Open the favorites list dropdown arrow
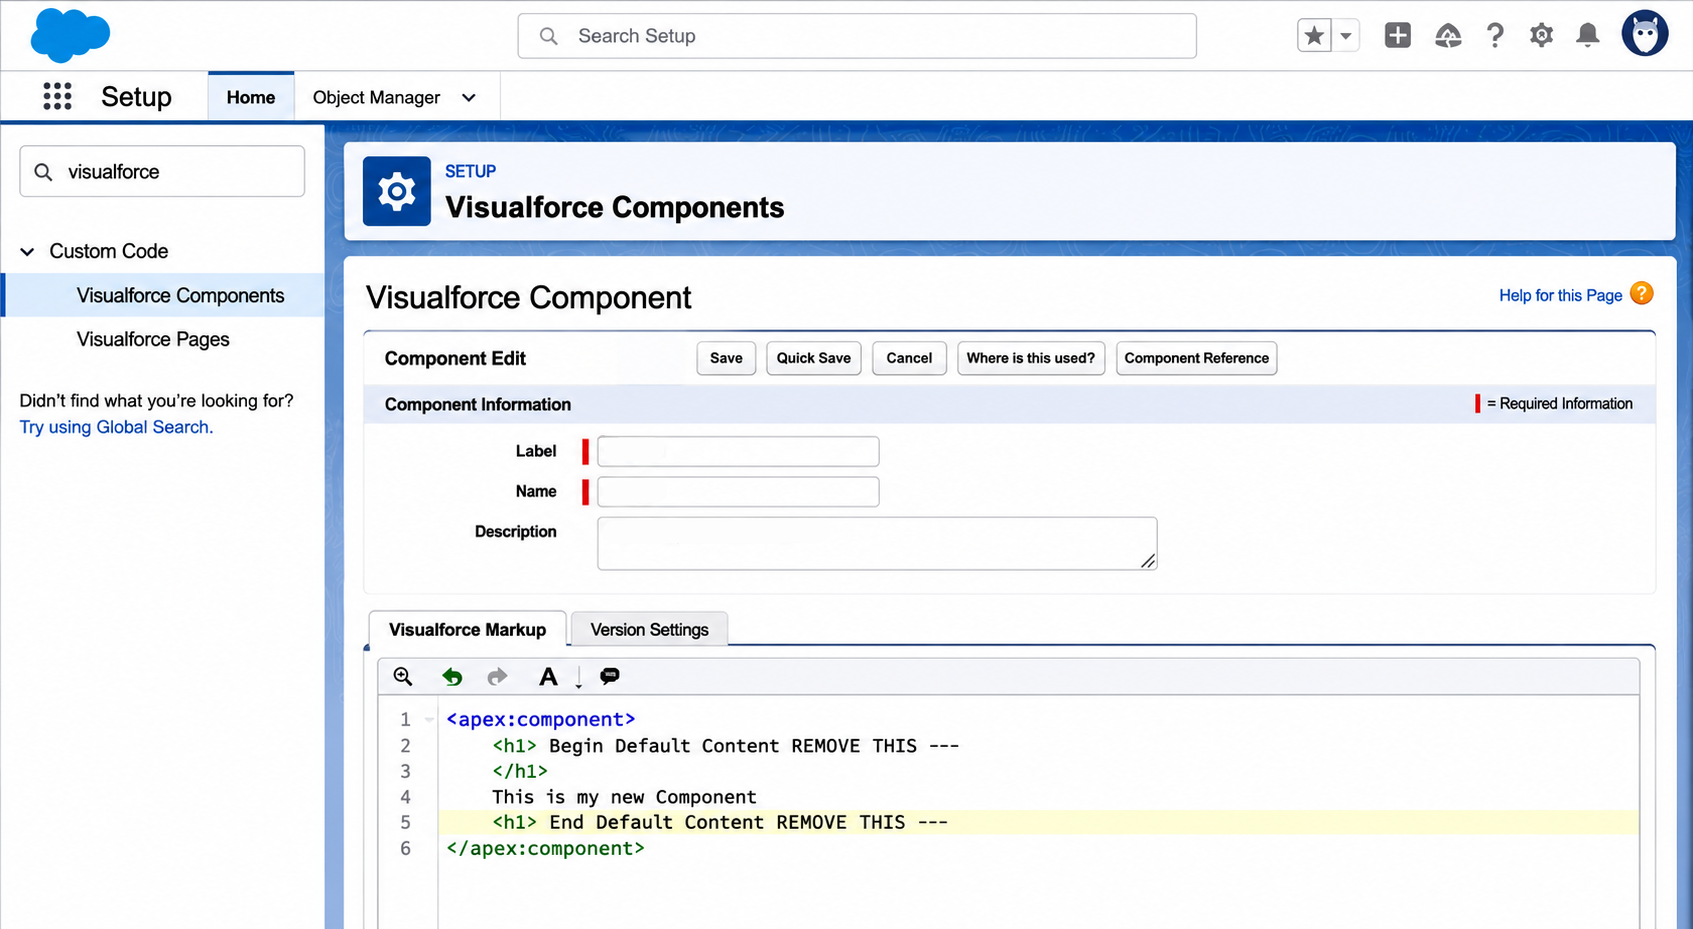 coord(1346,36)
